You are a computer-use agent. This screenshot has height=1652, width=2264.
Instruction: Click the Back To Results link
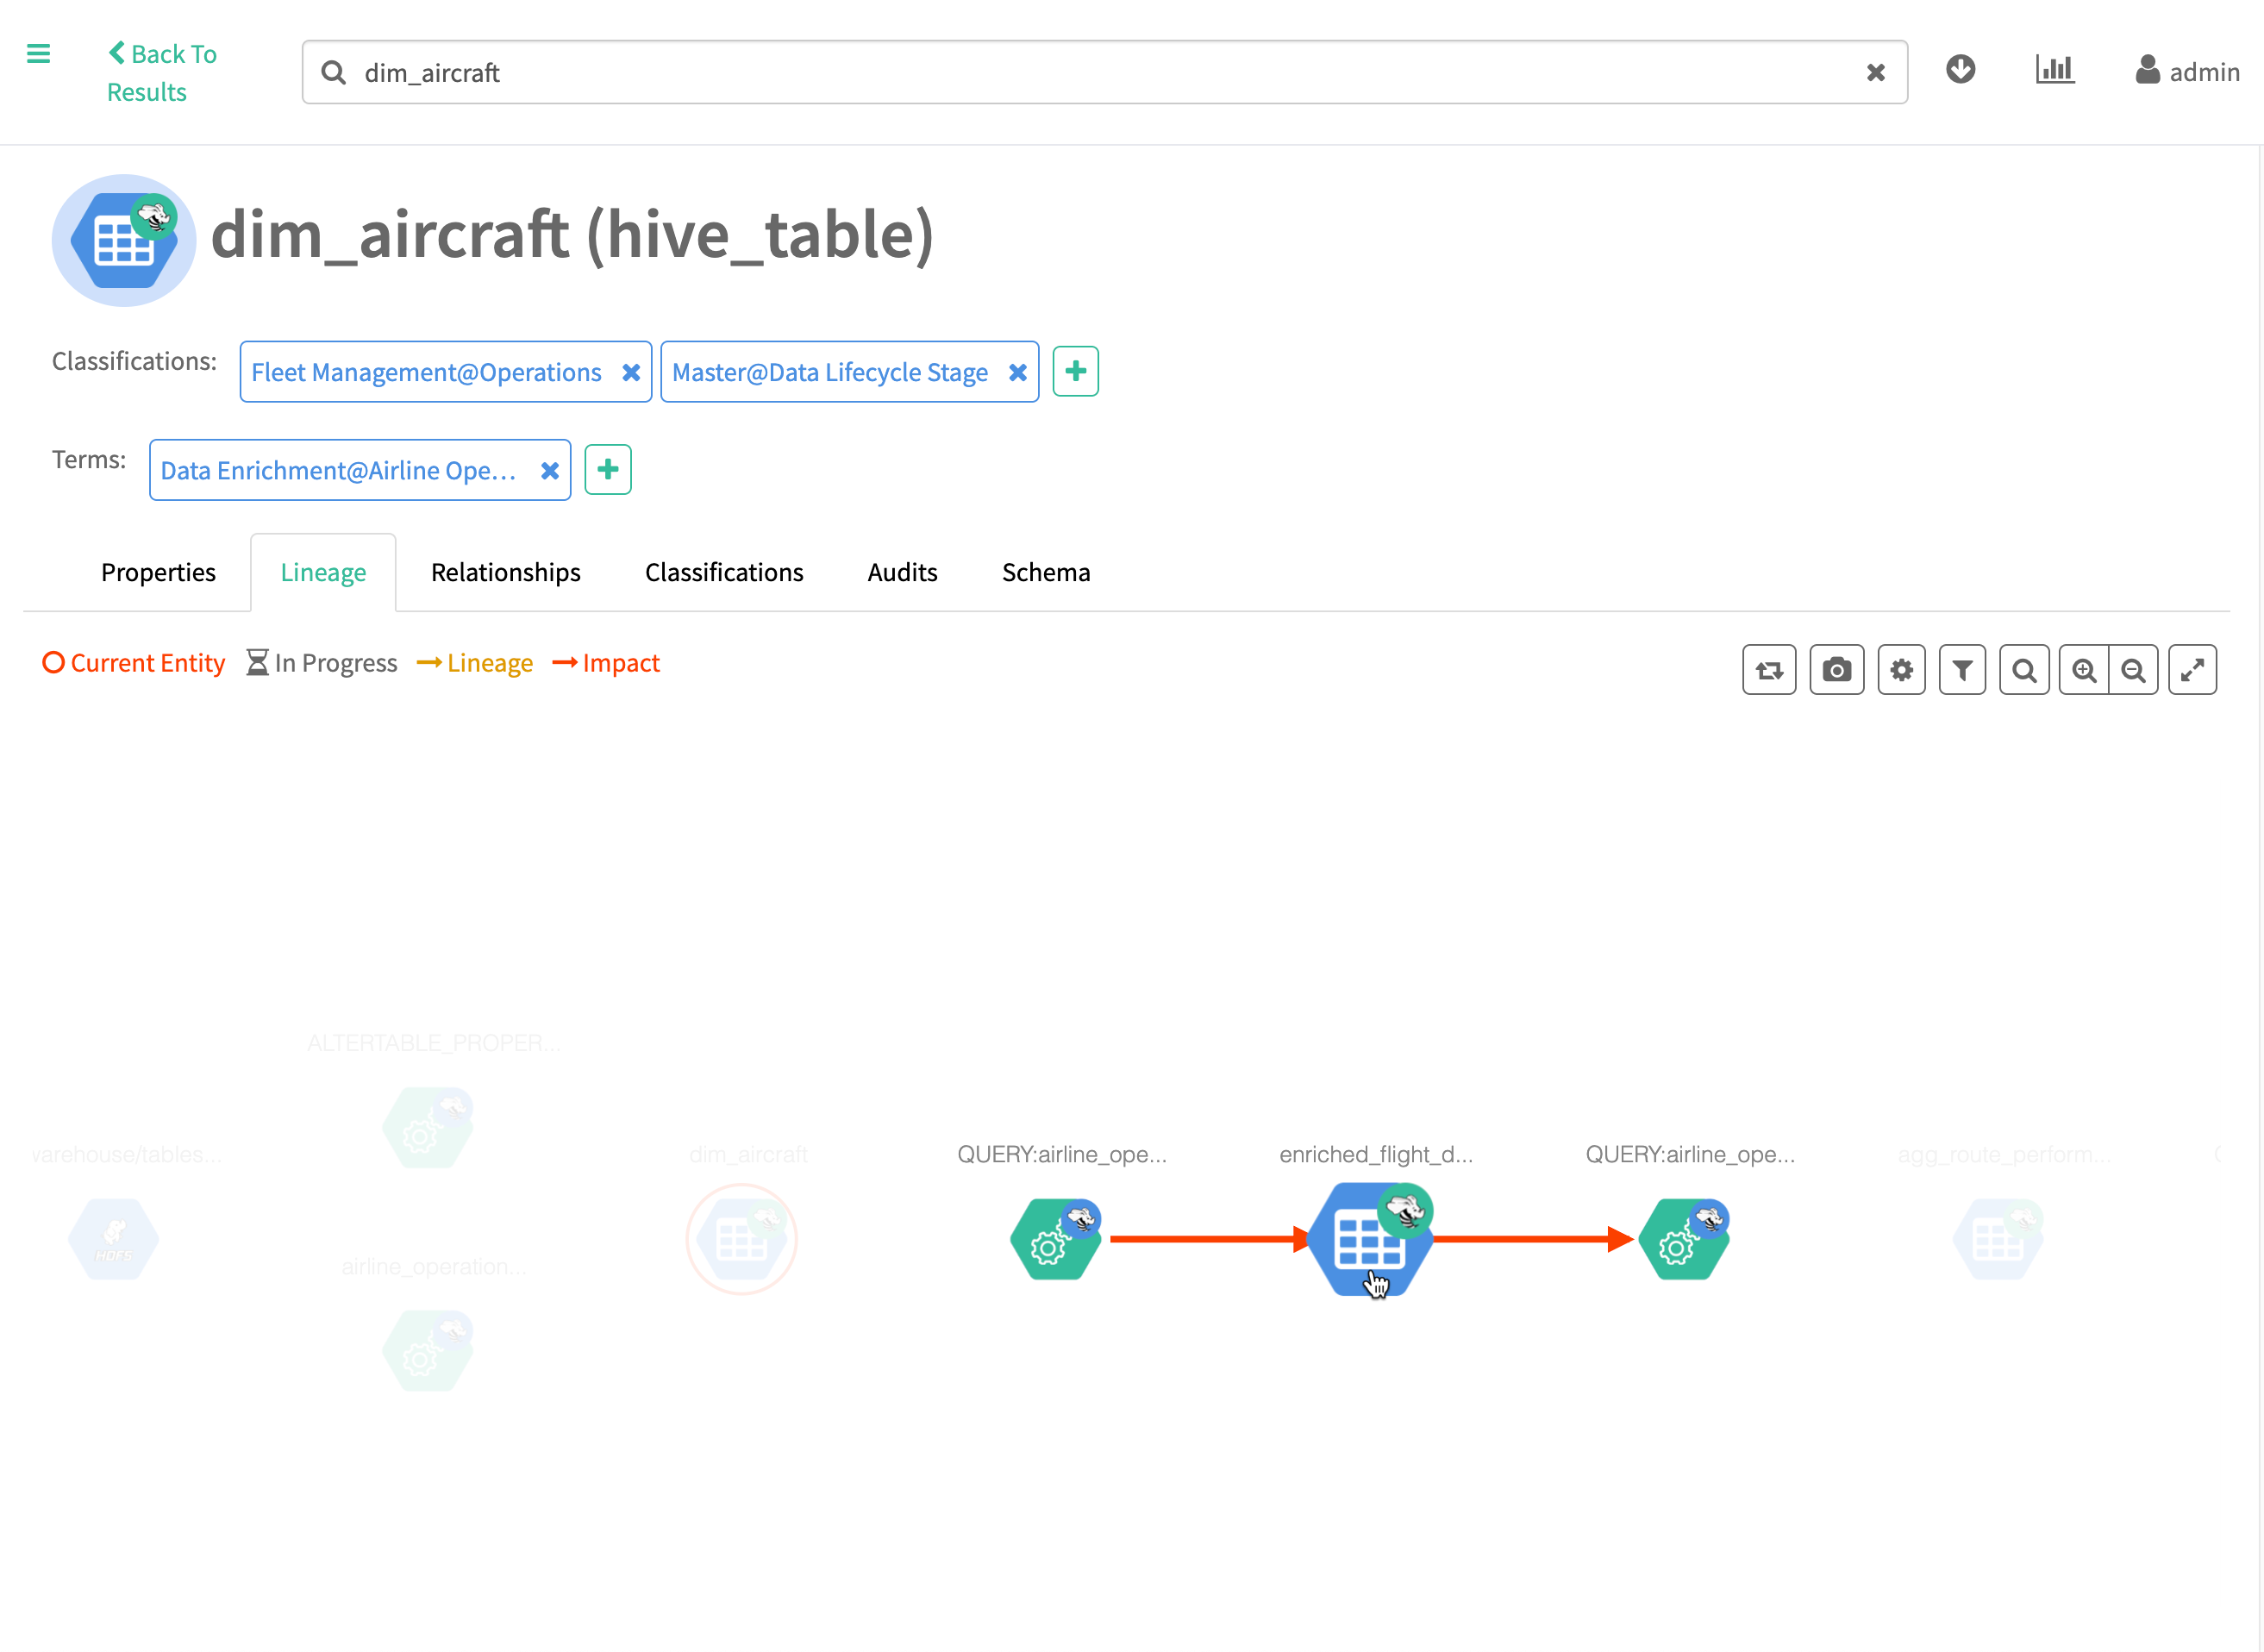coord(161,72)
